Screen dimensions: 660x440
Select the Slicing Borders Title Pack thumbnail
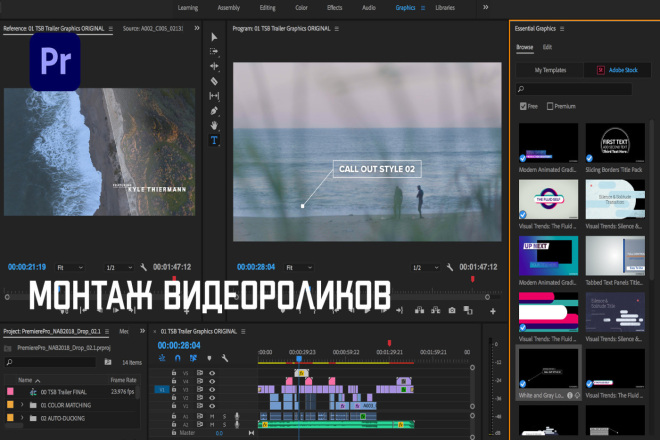[615, 143]
